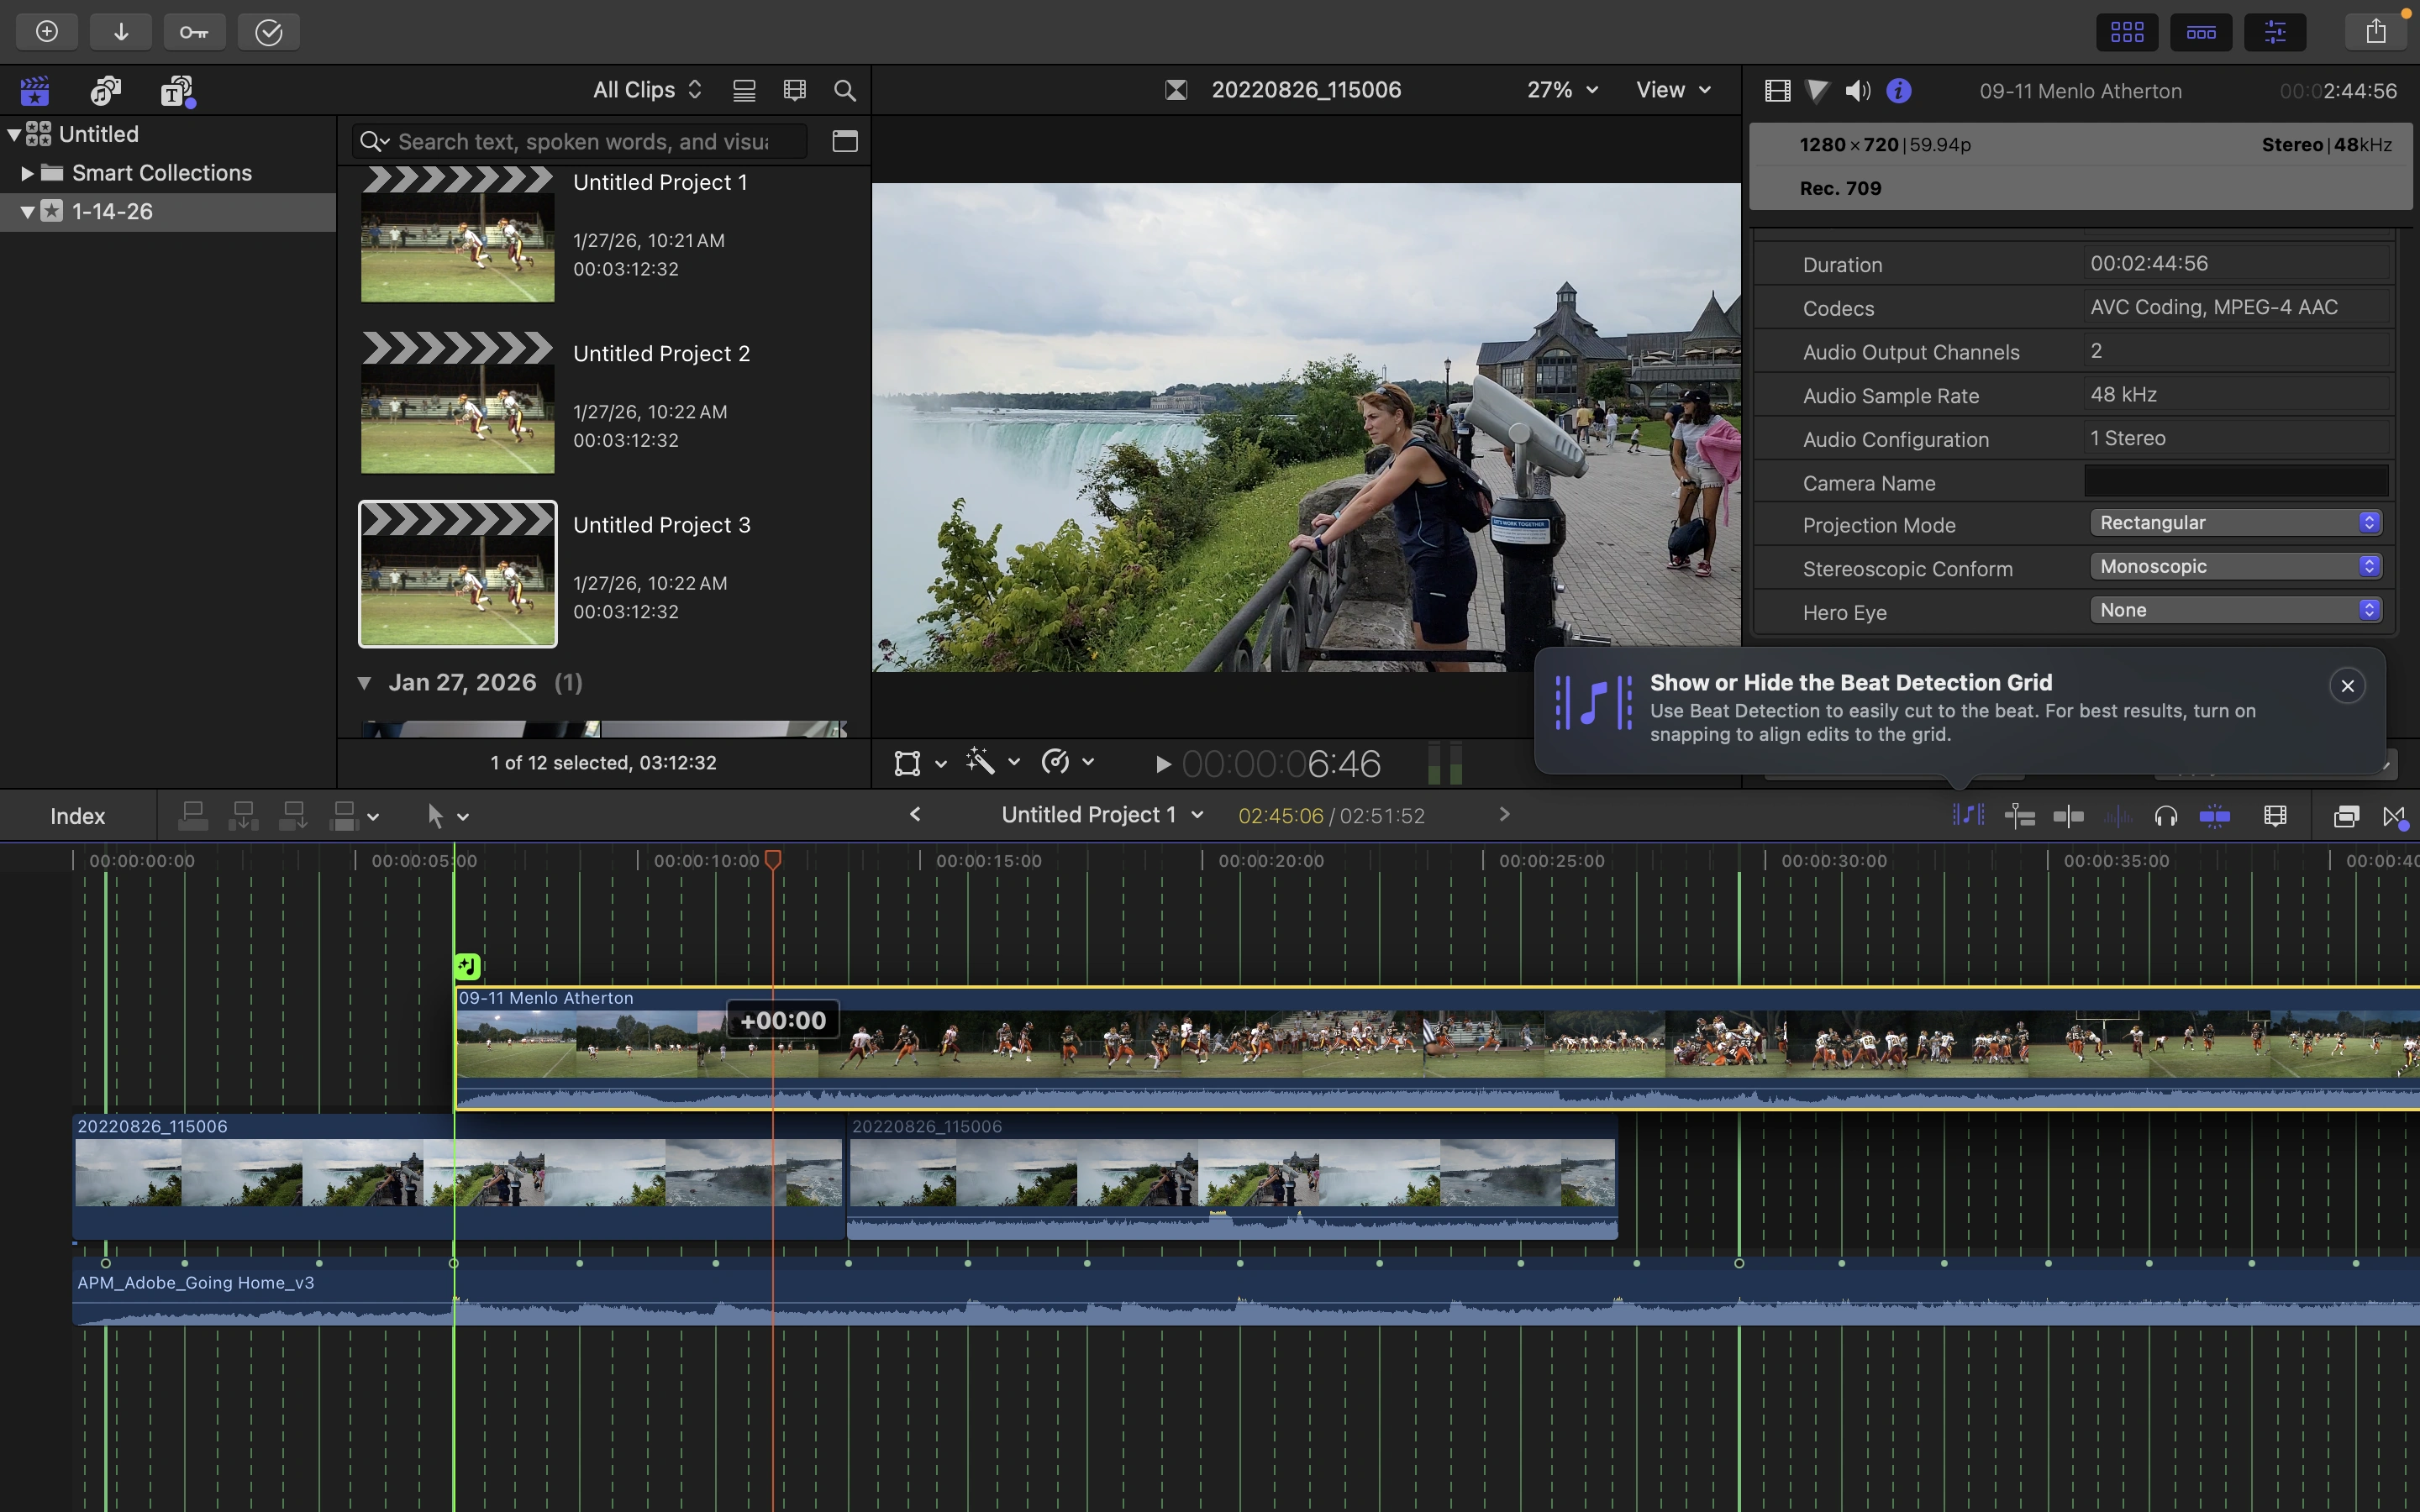Click the Share export icon
2420x1512 pixels.
2376,32
